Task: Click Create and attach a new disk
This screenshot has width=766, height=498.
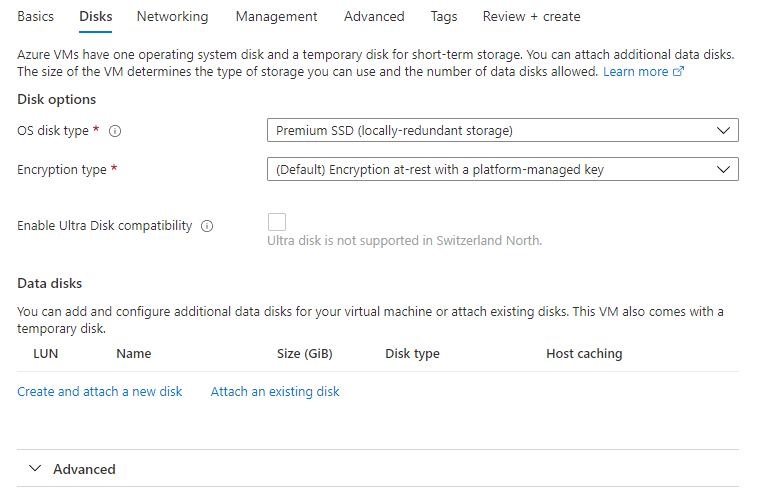Action: (100, 391)
